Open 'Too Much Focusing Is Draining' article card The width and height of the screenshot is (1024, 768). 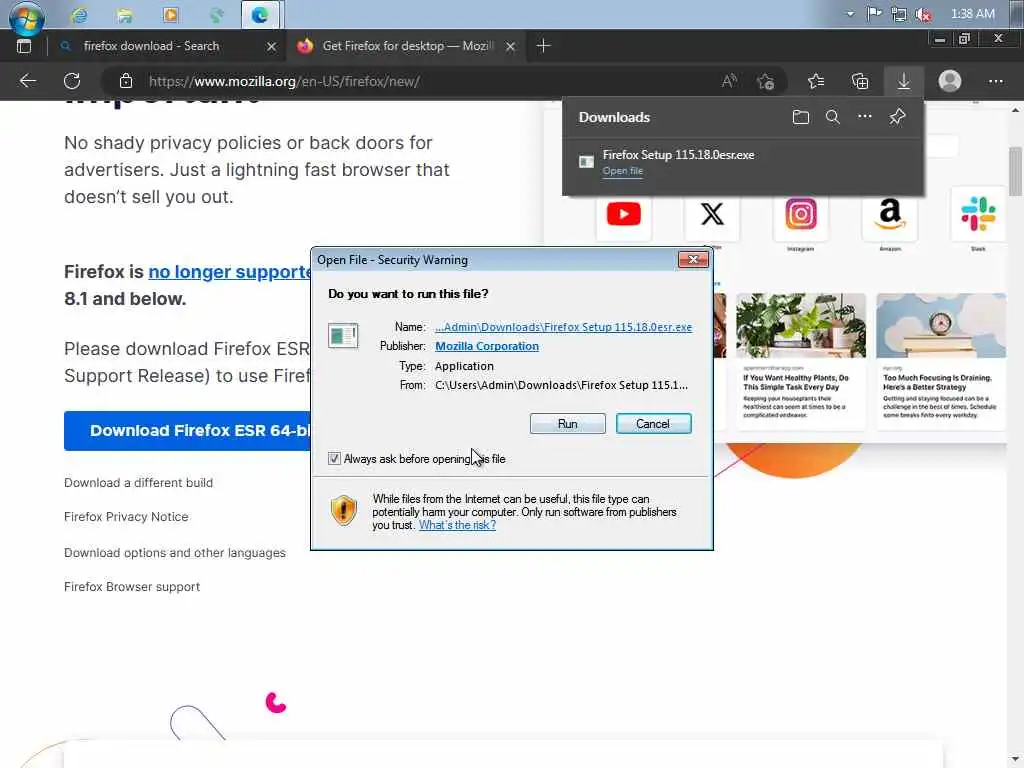tap(940, 362)
